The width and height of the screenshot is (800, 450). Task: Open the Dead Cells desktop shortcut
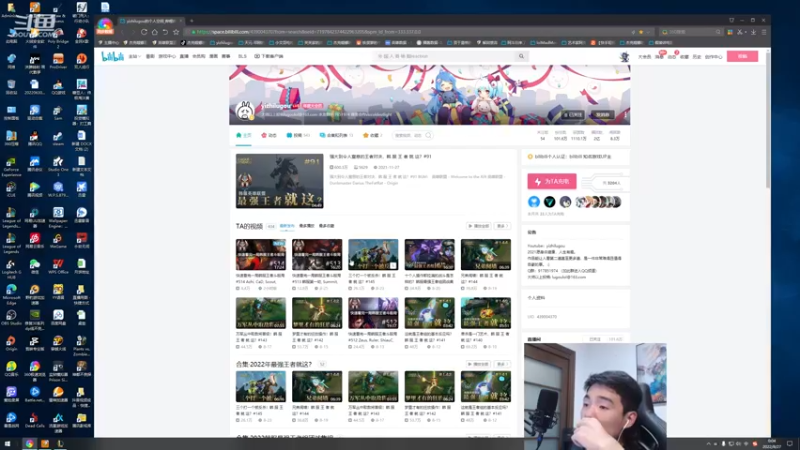[x=34, y=420]
